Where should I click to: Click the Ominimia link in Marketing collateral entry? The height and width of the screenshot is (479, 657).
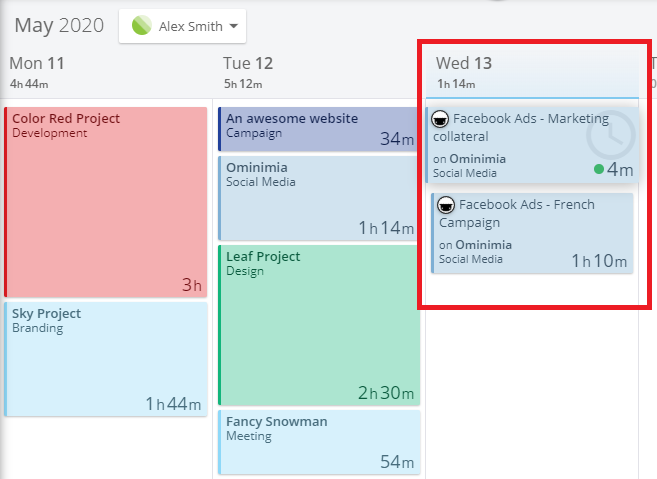[x=478, y=159]
